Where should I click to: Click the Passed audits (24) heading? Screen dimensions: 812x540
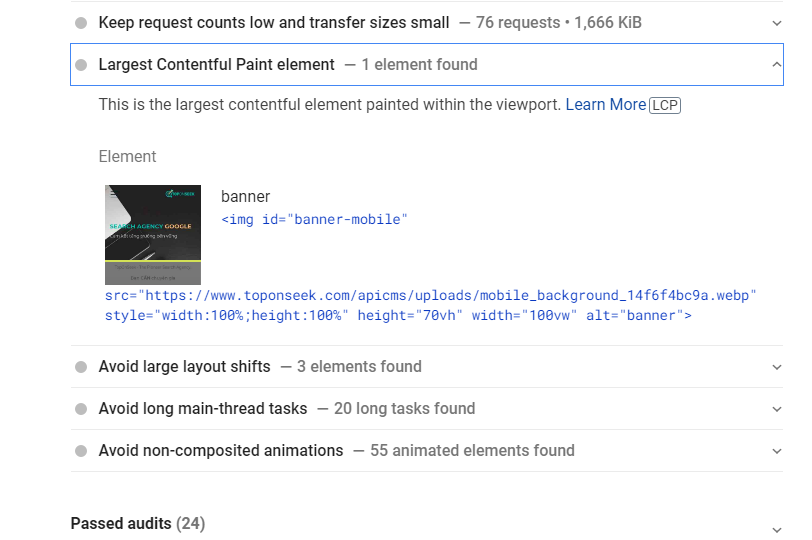pos(137,524)
